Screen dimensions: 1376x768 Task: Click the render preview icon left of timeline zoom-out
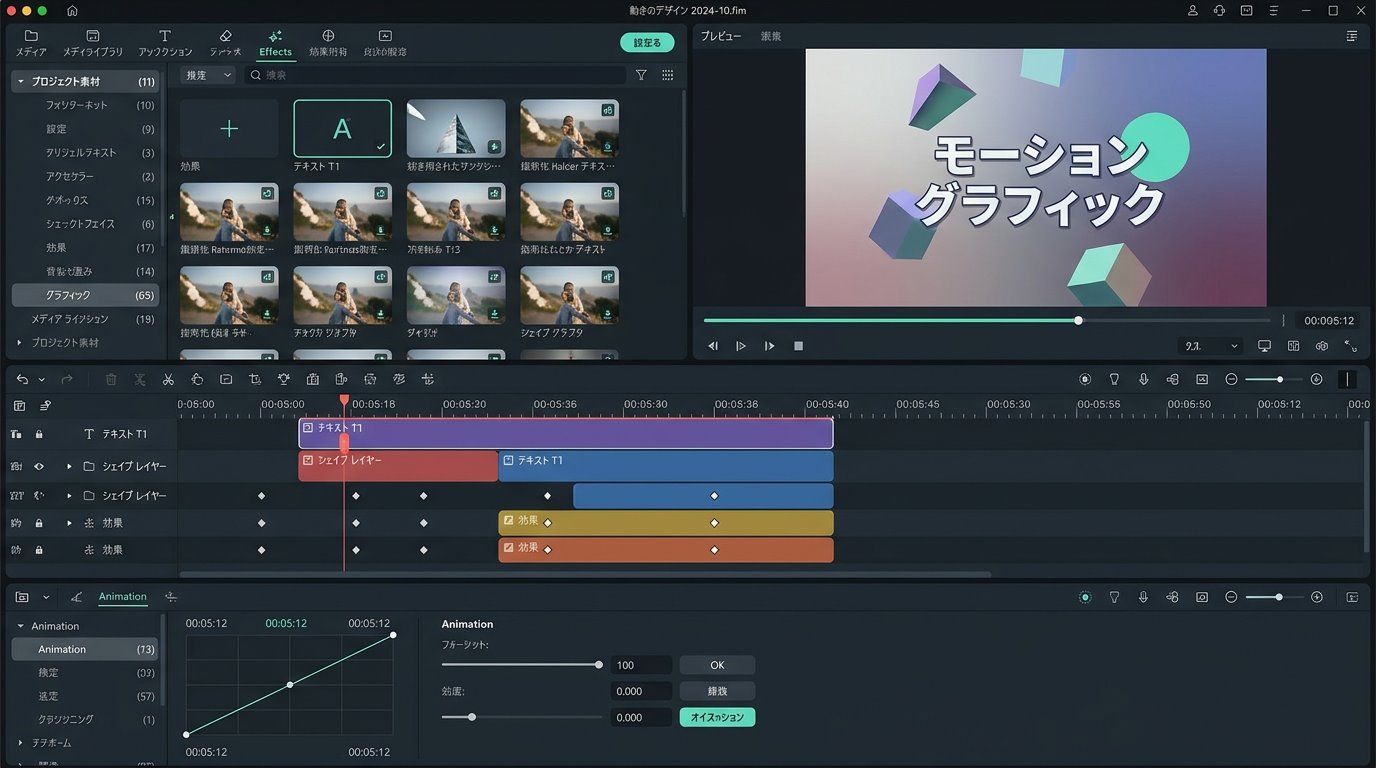click(1202, 380)
